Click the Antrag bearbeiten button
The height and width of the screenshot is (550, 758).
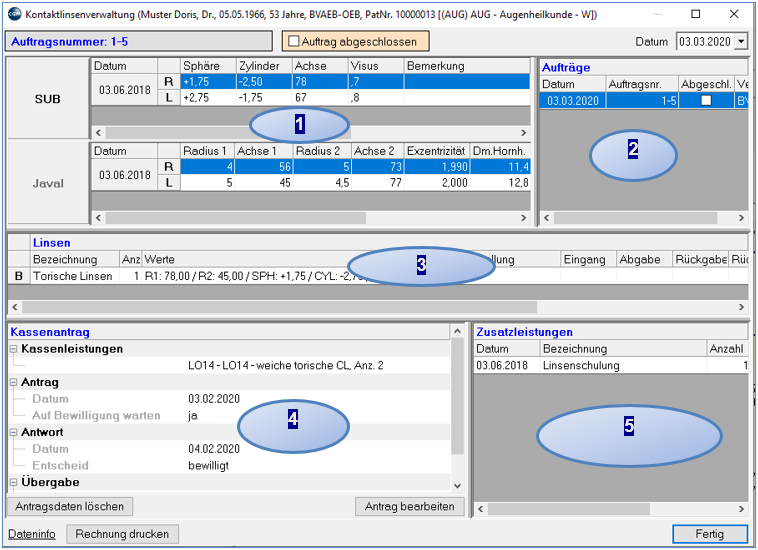[x=409, y=507]
